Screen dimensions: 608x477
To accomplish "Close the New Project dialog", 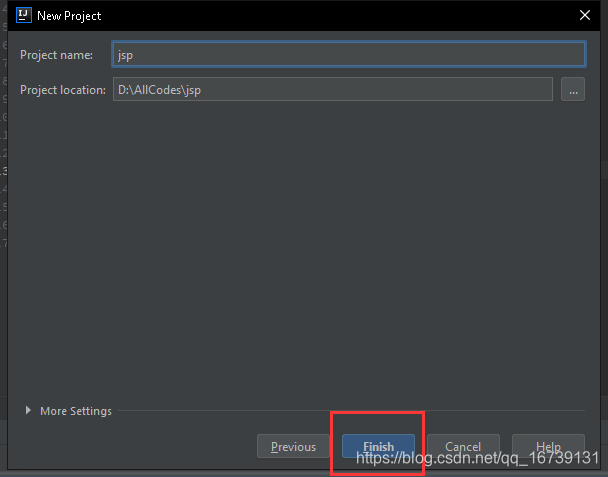I will [585, 15].
